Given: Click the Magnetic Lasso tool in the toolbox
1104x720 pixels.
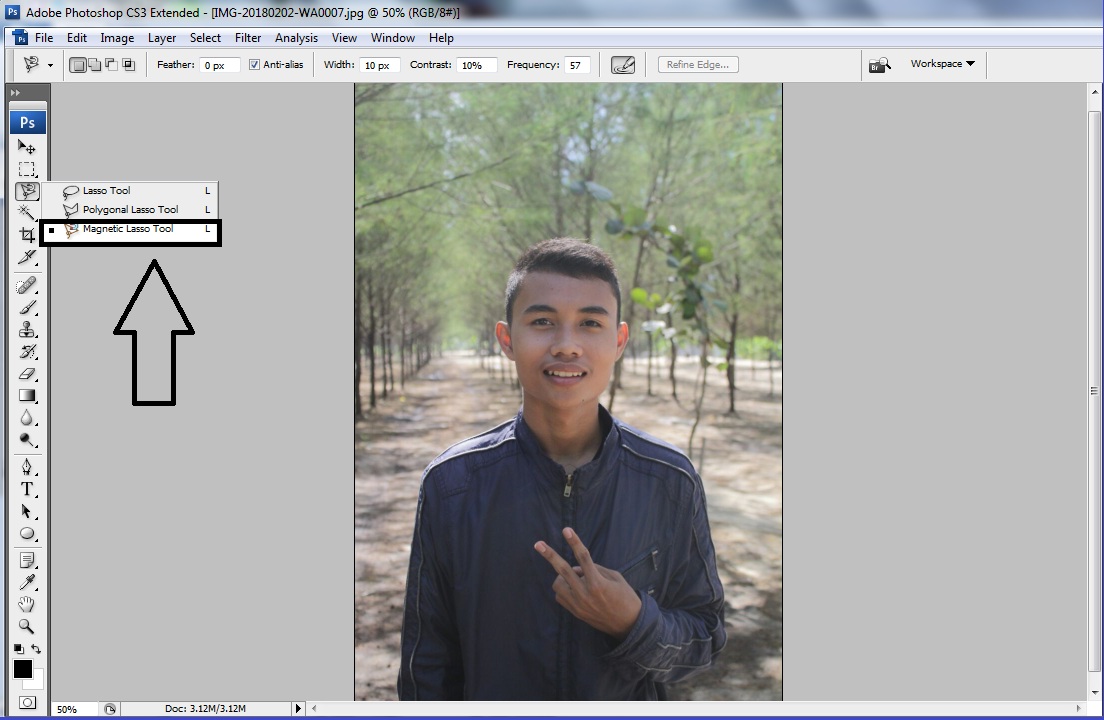Looking at the screenshot, I should click(x=27, y=191).
